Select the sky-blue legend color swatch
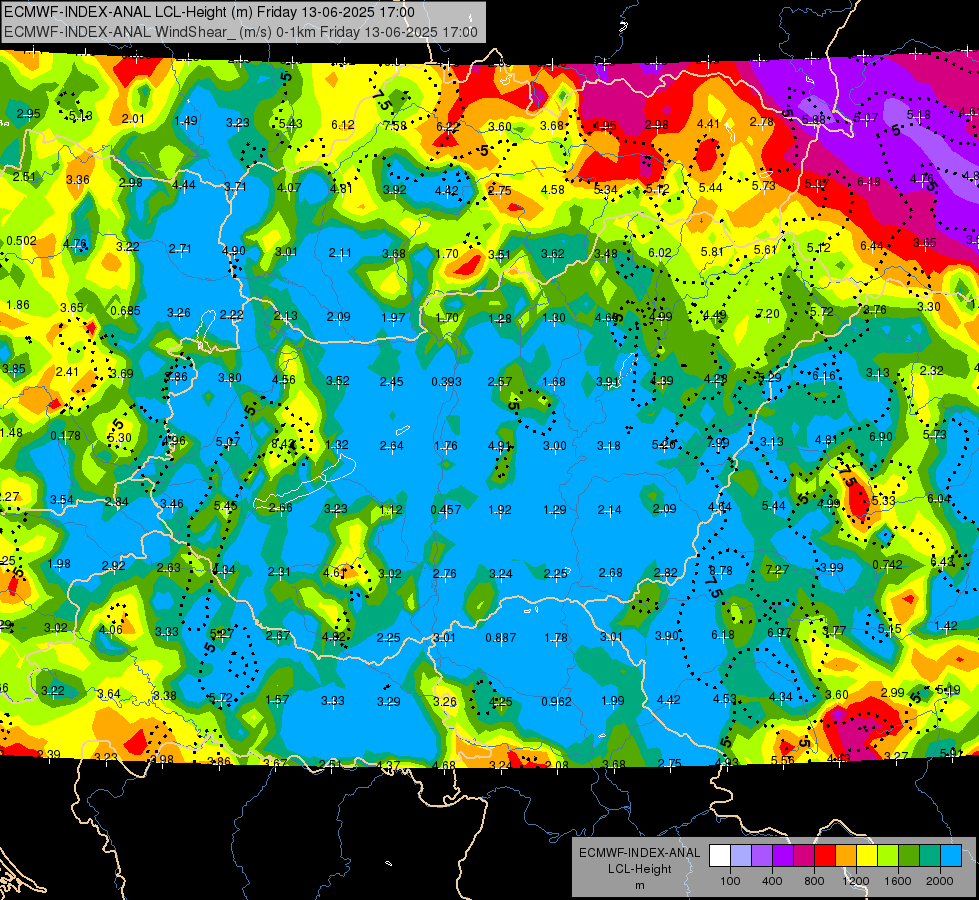The image size is (979, 900). click(952, 856)
